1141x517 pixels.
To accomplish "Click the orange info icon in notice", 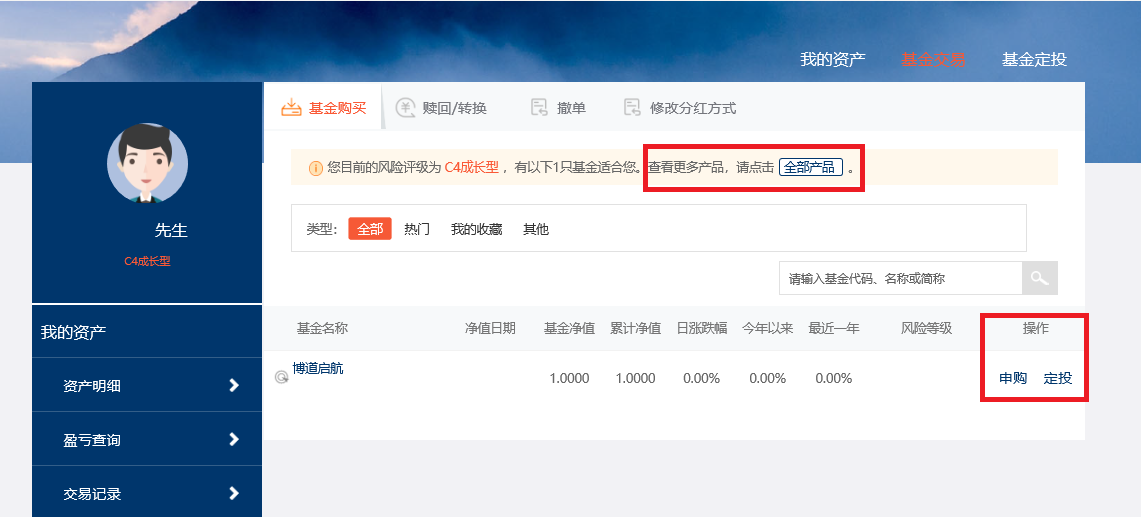I will [316, 168].
